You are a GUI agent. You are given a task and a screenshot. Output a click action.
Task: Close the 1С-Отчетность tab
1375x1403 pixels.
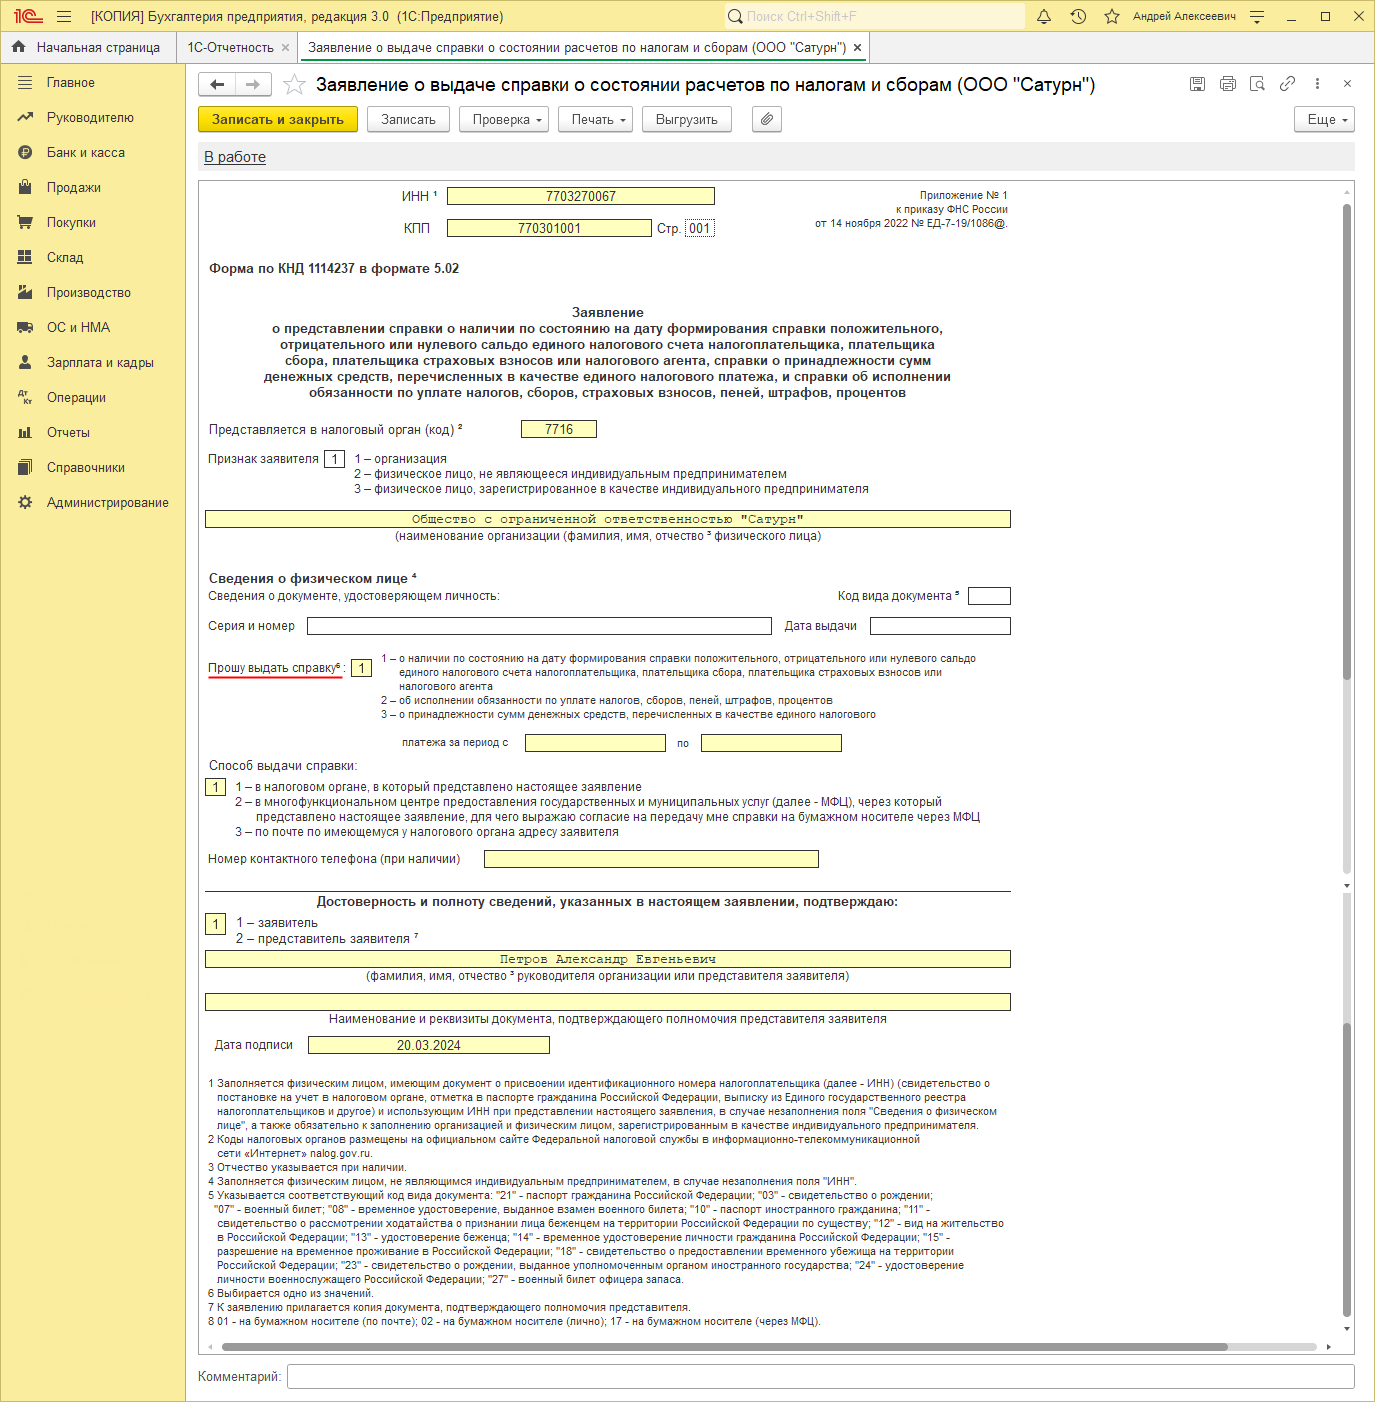[285, 47]
